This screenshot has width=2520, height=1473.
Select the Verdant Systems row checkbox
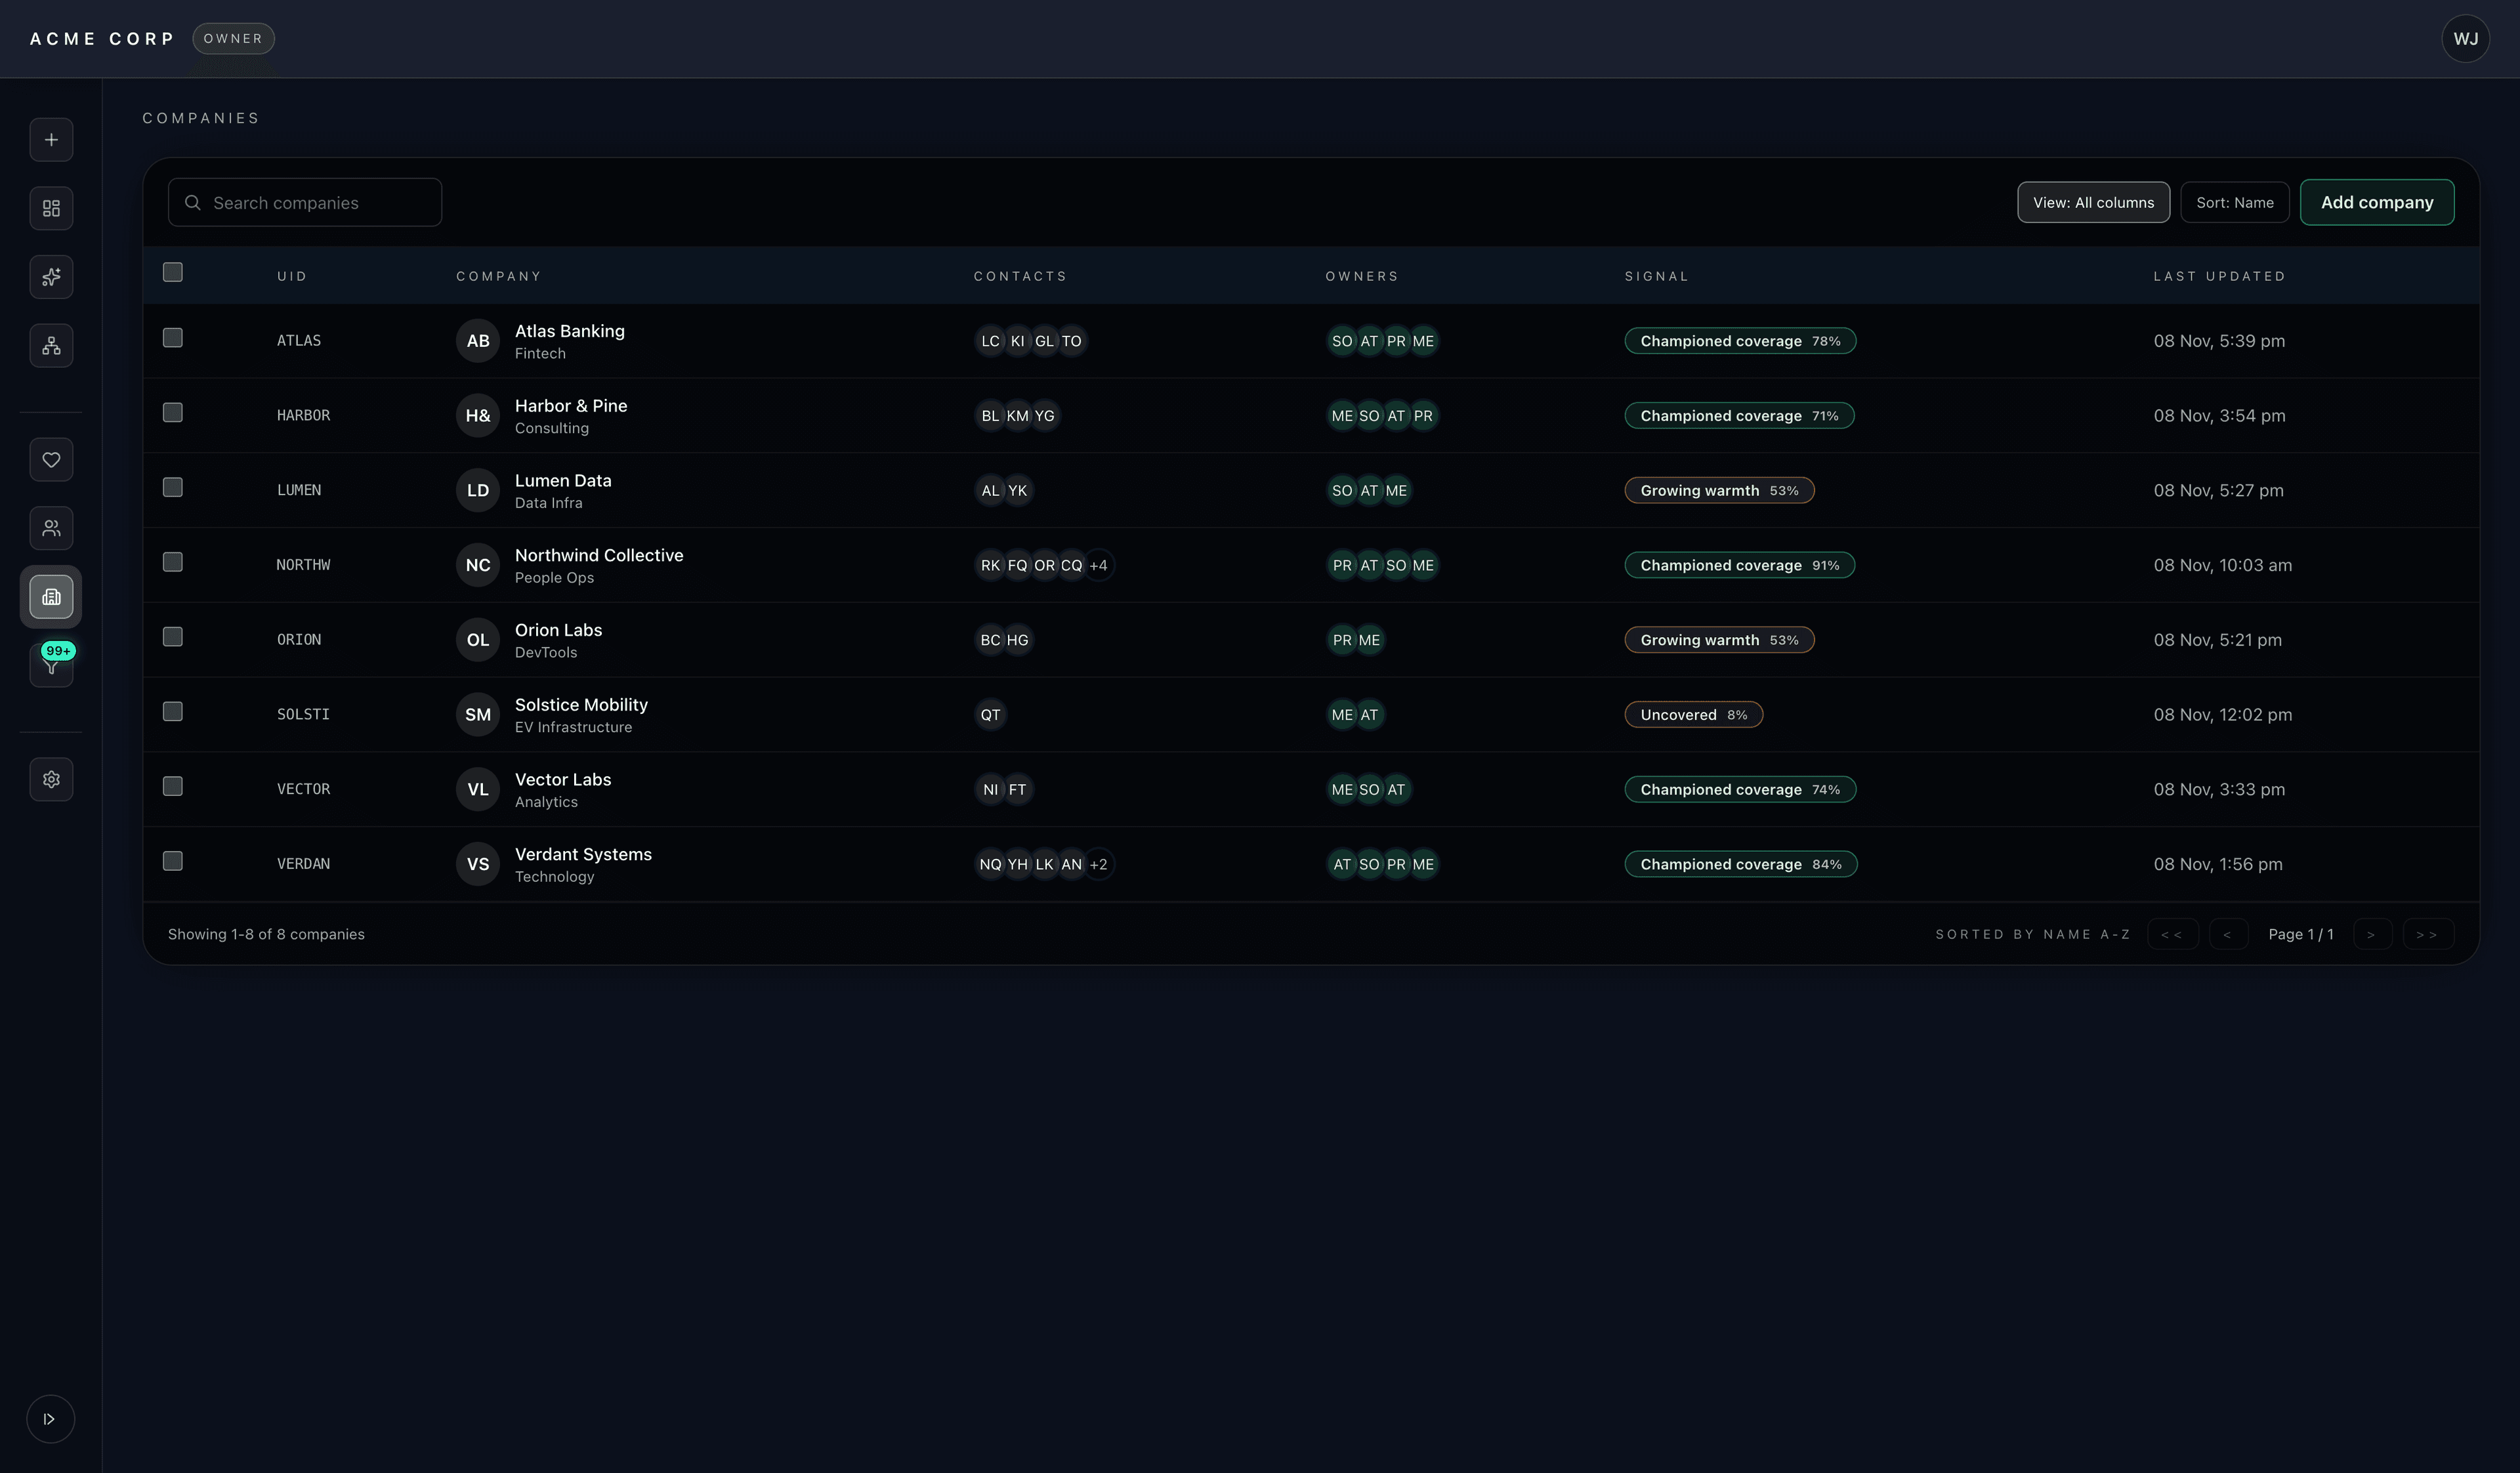click(x=173, y=861)
